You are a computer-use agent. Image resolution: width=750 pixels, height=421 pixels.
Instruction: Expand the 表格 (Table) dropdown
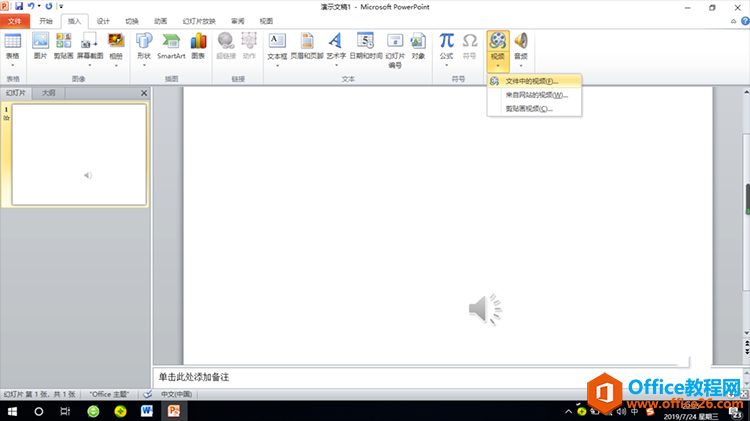12,58
